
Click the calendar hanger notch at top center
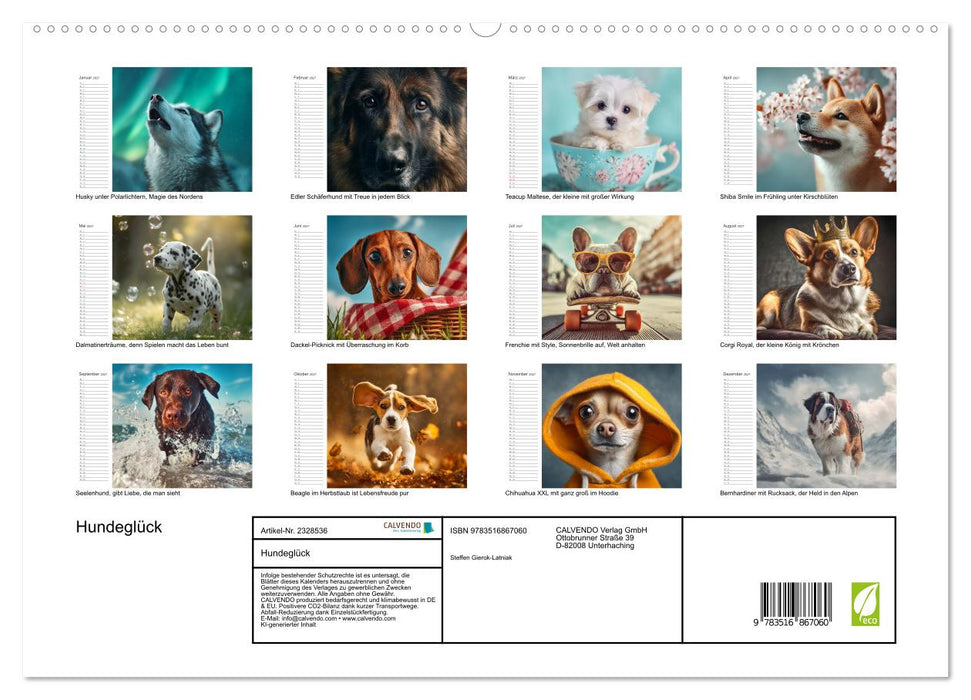486,29
